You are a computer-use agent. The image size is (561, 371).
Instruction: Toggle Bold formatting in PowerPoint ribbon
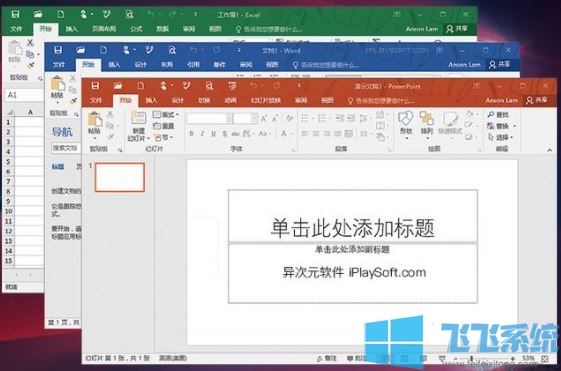tap(192, 134)
